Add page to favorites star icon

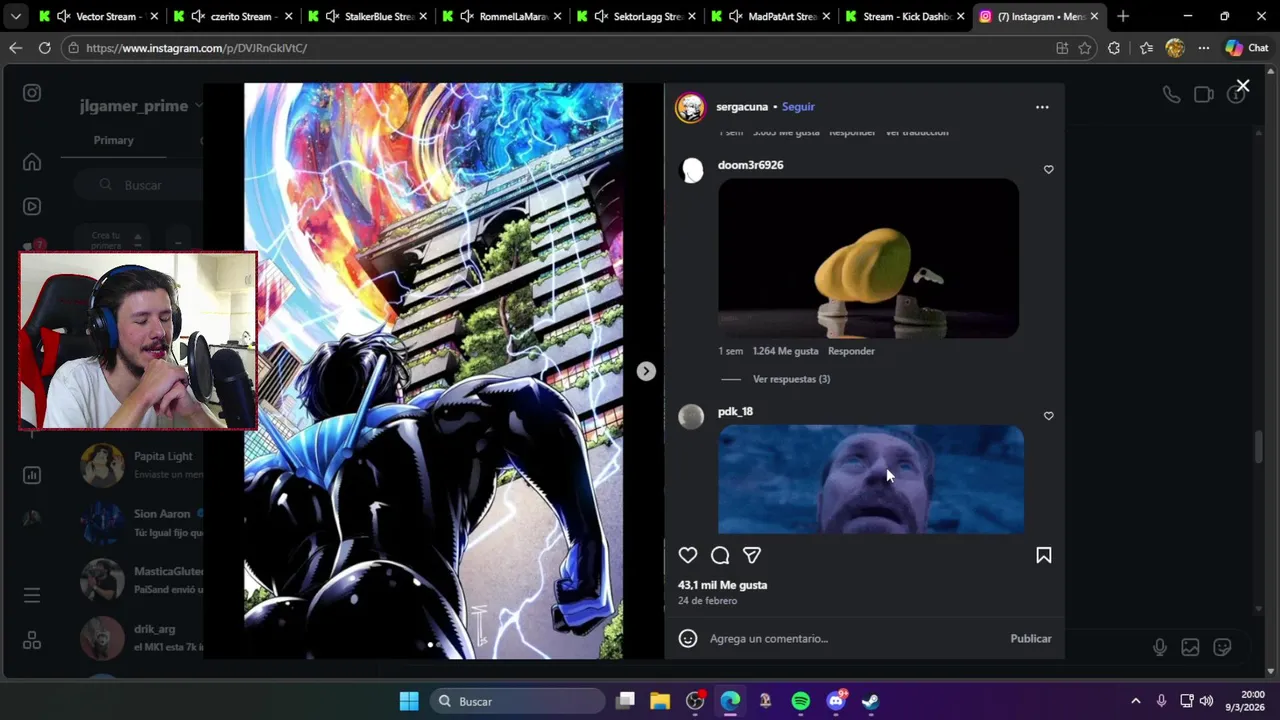click(x=1084, y=48)
